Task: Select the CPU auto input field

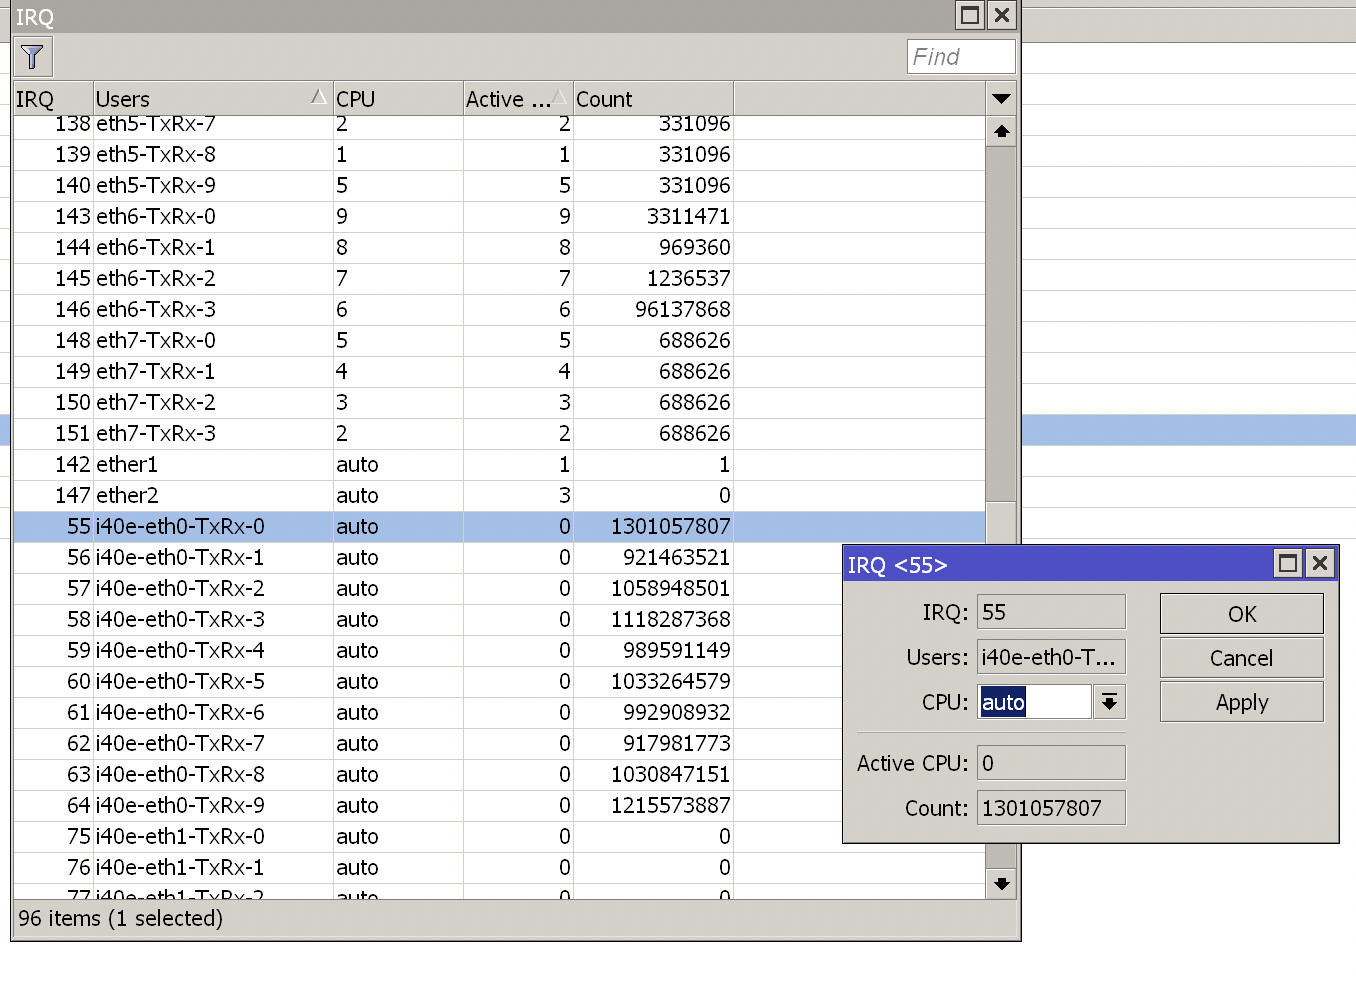Action: point(1034,702)
